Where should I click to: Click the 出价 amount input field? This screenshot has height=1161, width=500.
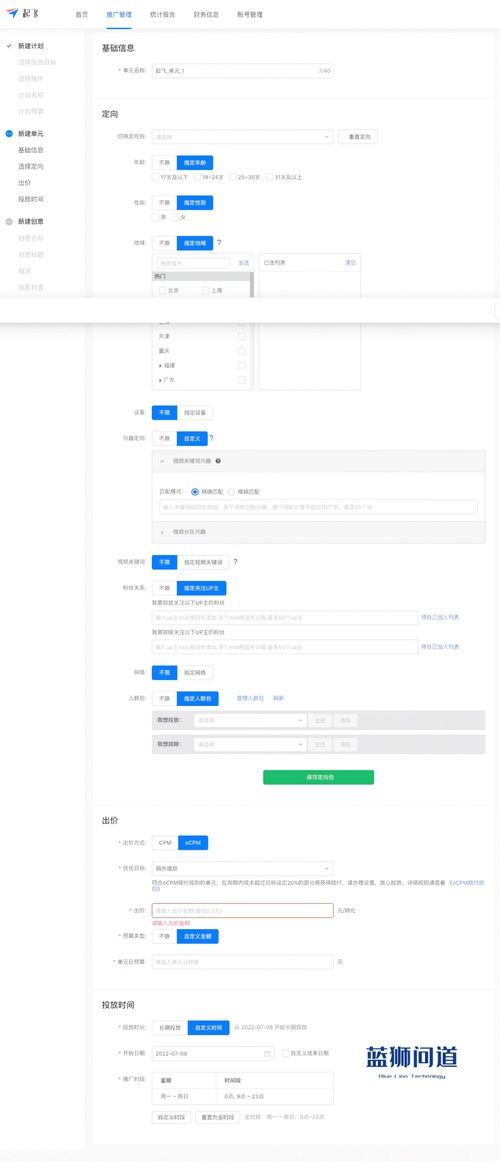click(243, 910)
